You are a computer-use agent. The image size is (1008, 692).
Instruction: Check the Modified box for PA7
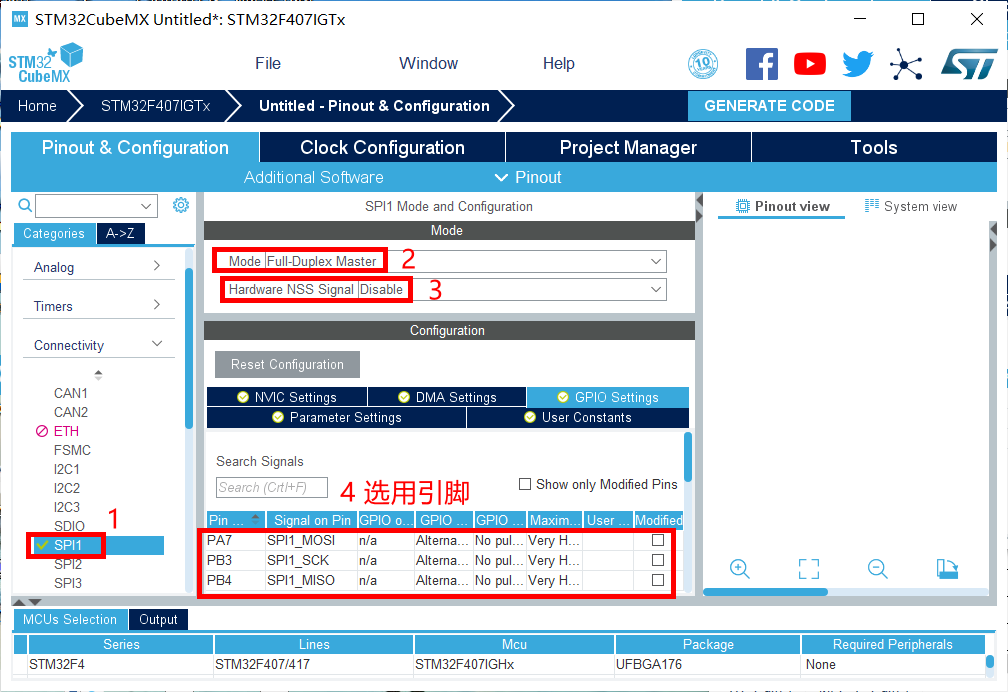pos(658,540)
